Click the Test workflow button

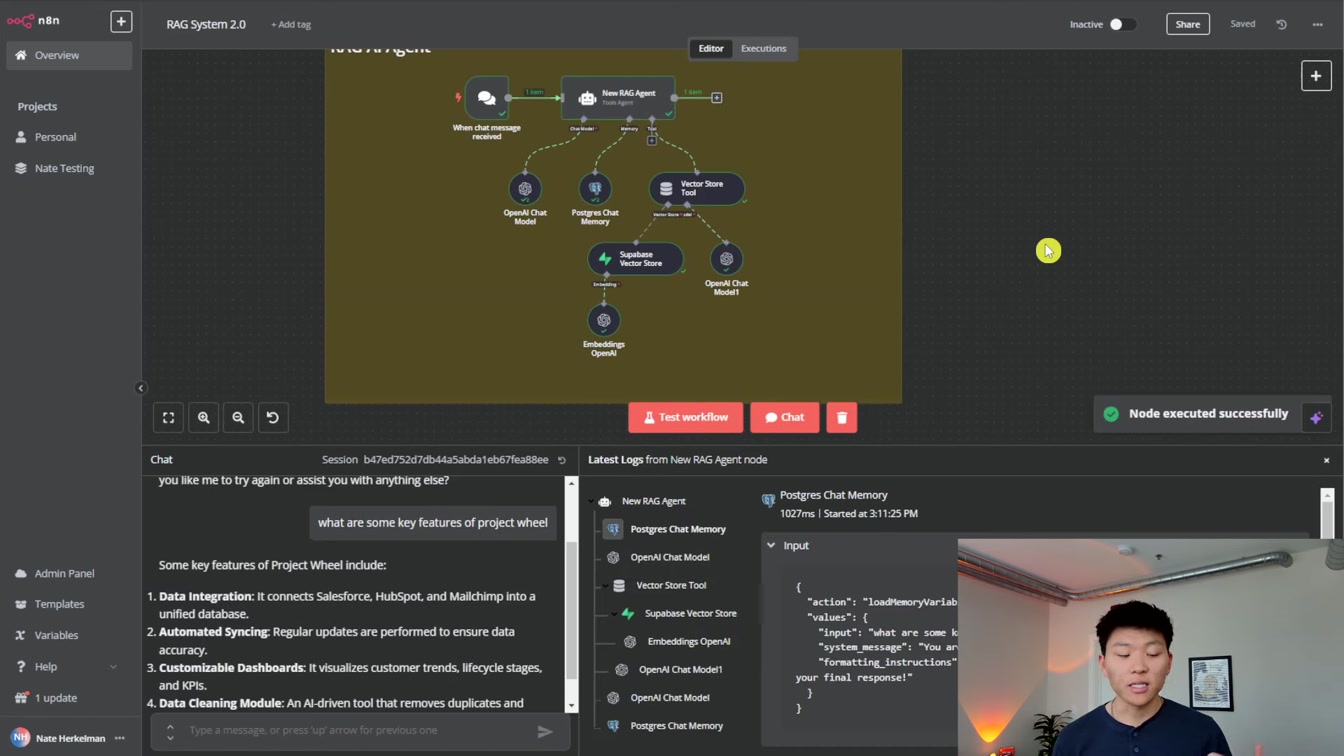[x=685, y=418]
